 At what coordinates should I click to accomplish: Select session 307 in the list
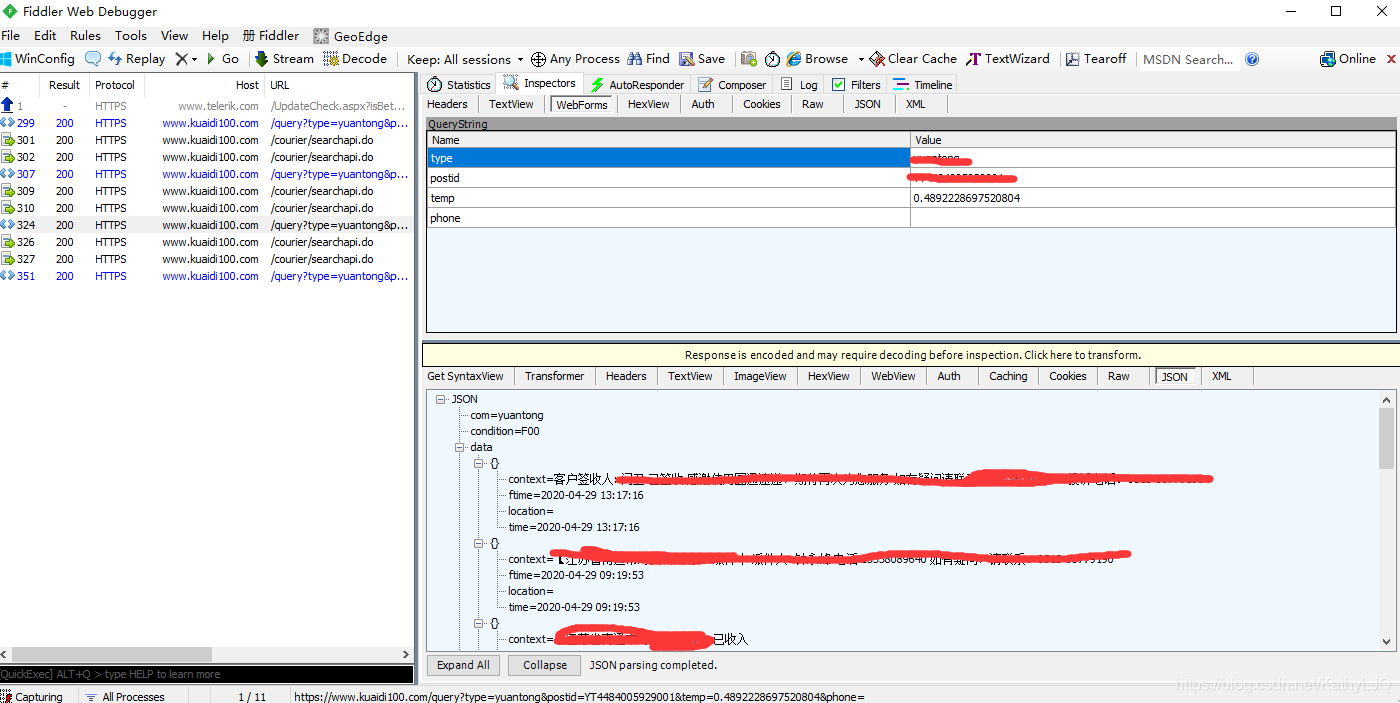pyautogui.click(x=207, y=174)
